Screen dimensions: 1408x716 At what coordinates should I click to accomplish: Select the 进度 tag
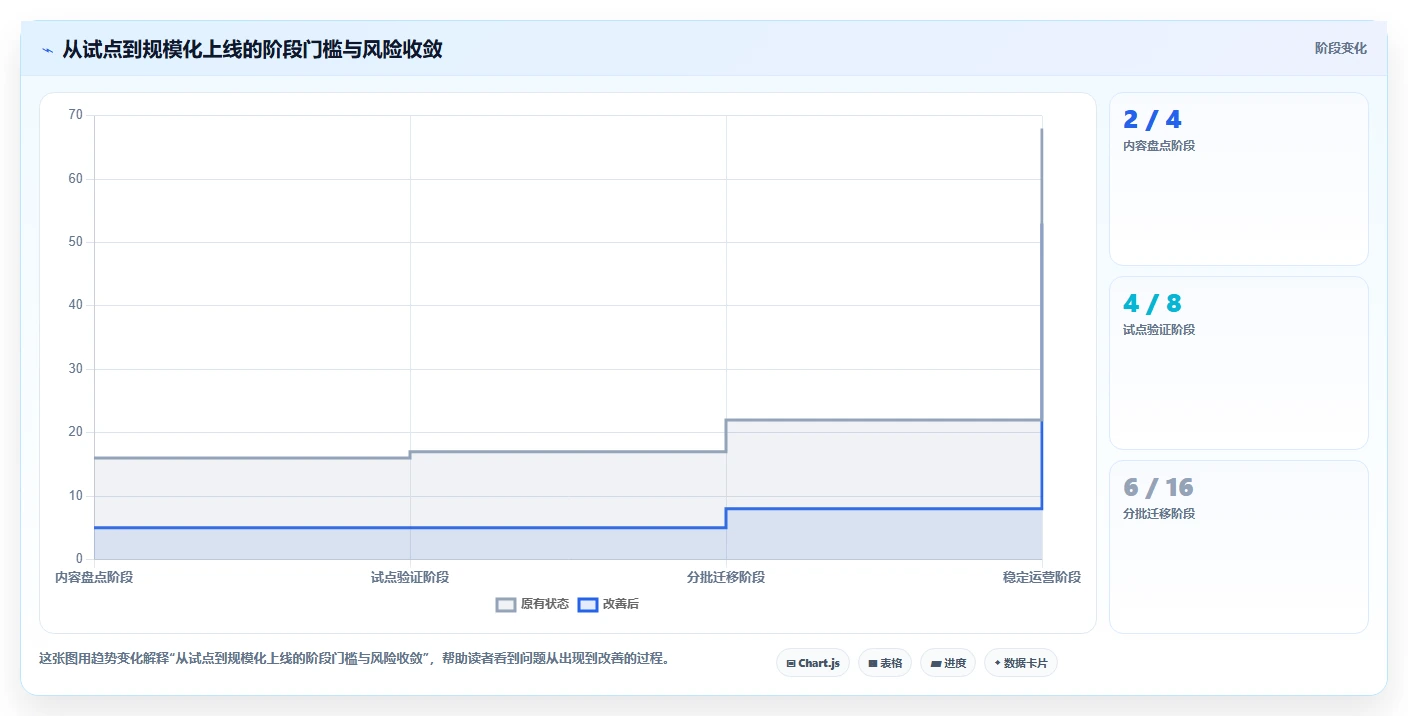[x=948, y=663]
